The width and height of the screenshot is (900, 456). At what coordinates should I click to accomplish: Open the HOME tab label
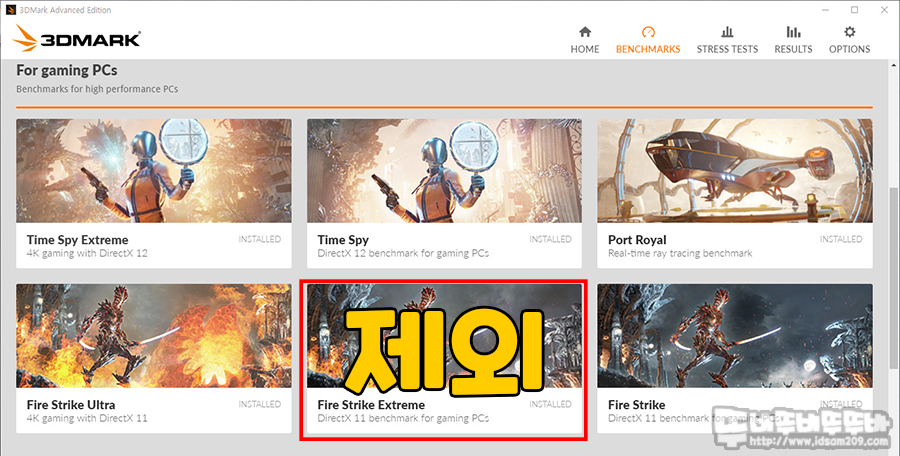point(585,49)
